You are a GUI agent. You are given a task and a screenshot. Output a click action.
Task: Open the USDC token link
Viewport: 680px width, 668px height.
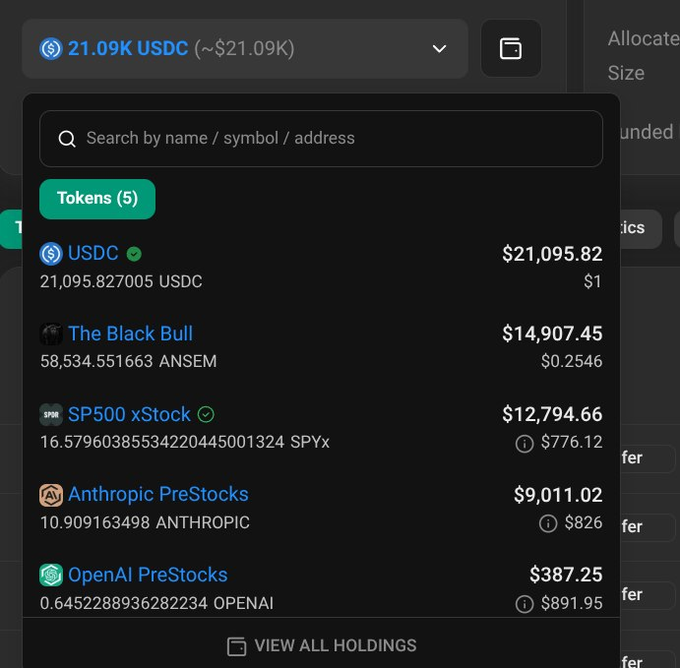(x=93, y=253)
